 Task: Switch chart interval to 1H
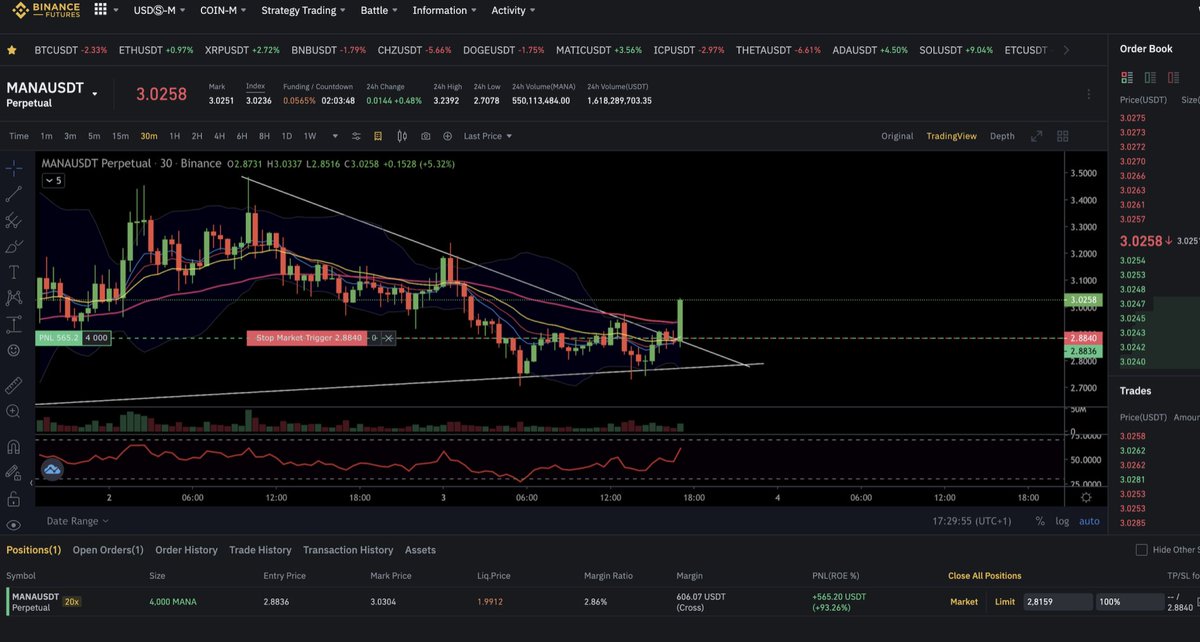point(174,136)
